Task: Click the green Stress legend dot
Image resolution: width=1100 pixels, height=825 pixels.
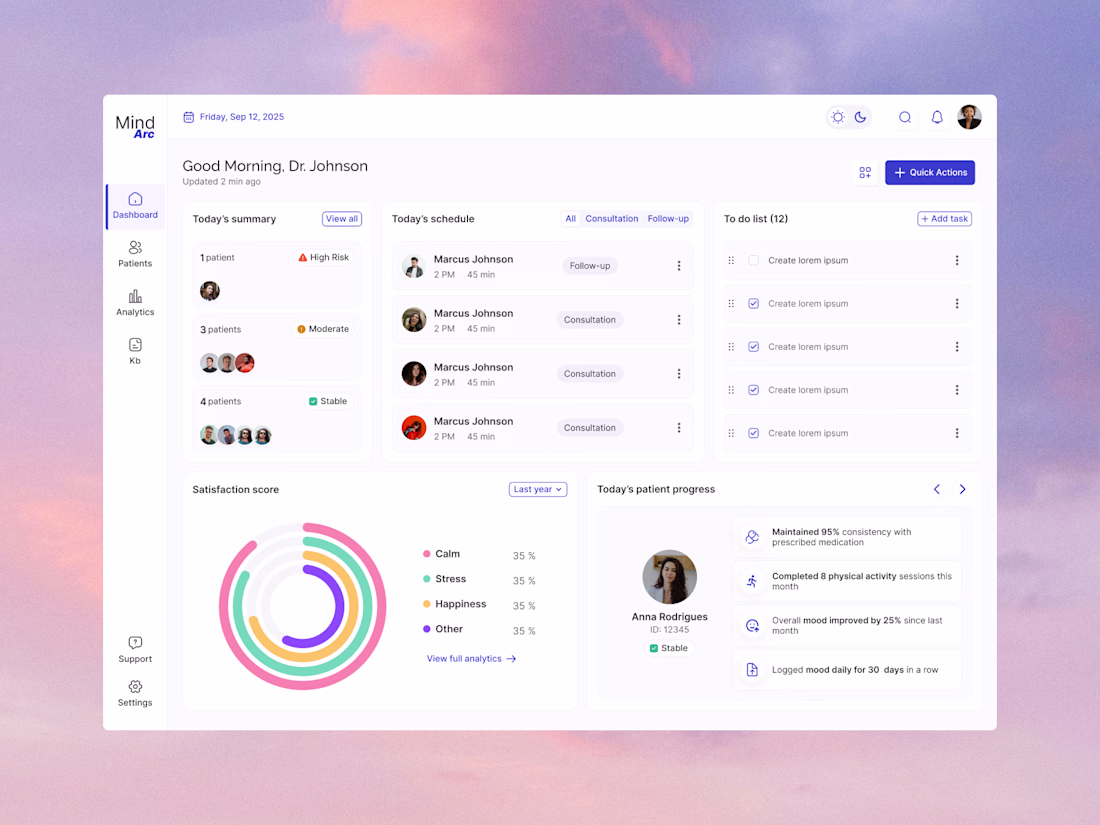Action: (x=427, y=579)
